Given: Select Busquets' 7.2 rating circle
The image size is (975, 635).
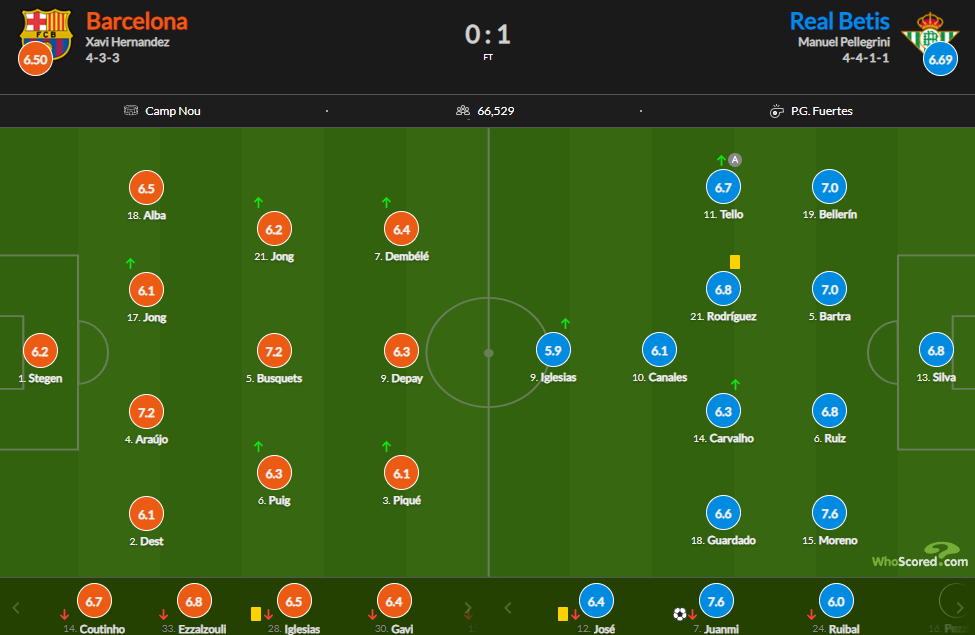Looking at the screenshot, I should pos(274,351).
